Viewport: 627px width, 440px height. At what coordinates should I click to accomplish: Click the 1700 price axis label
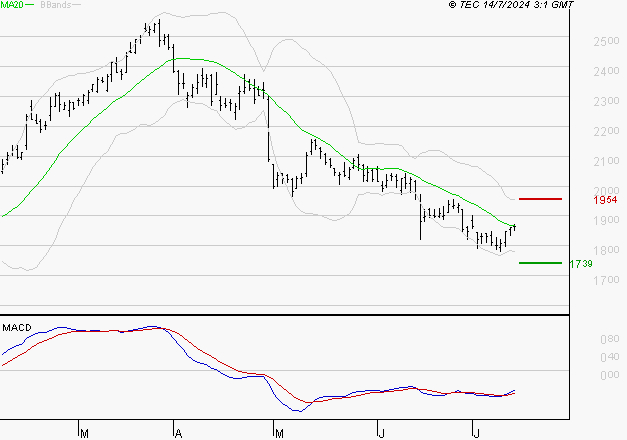pyautogui.click(x=606, y=280)
